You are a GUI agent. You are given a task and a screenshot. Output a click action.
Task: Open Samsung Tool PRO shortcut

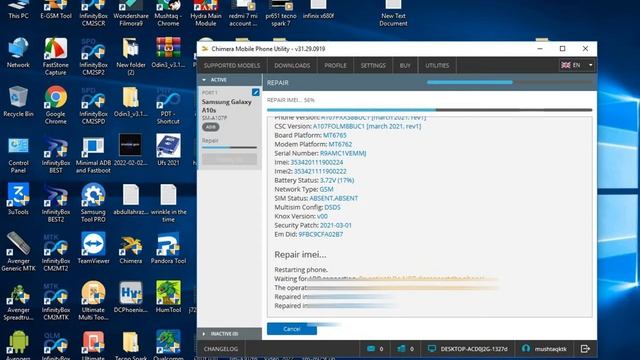tap(93, 203)
